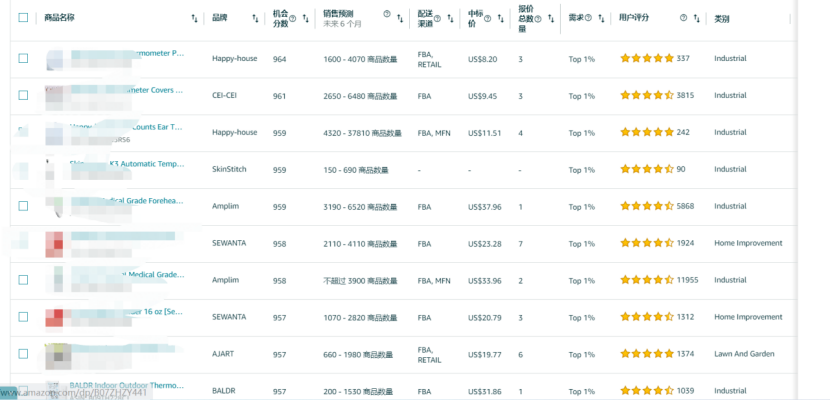Click 5868 rating stars in Amplim row
Viewport: 830px width, 400px height.
tap(646, 206)
